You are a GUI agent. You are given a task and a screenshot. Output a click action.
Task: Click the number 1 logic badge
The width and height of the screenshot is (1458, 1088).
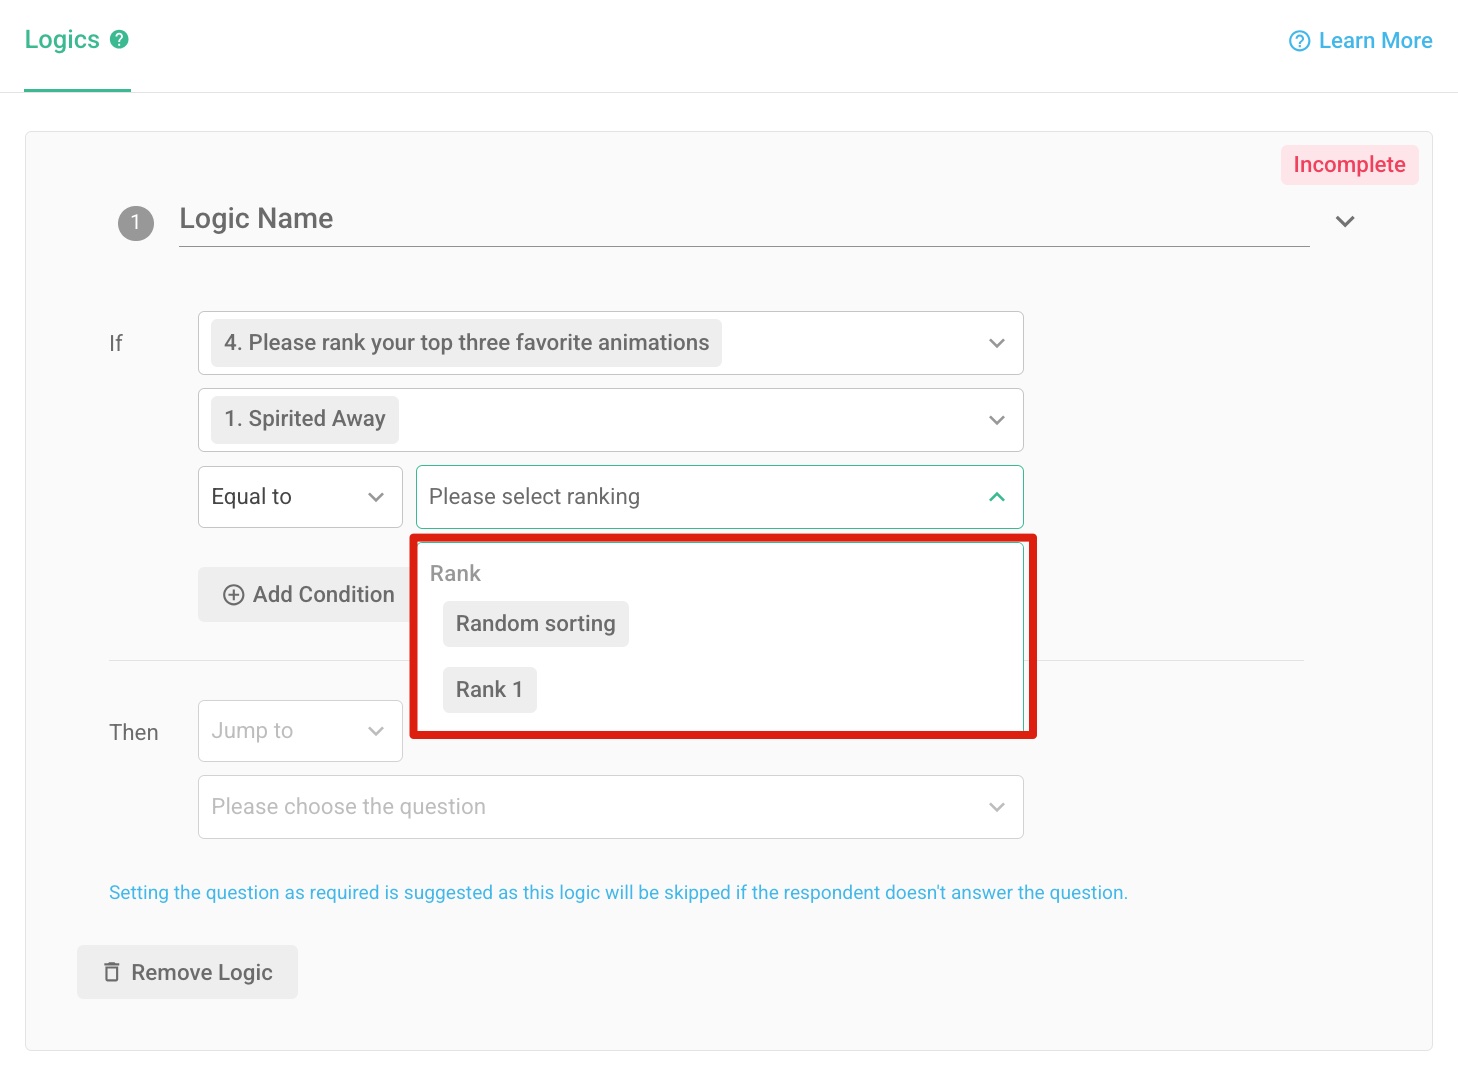click(x=136, y=223)
